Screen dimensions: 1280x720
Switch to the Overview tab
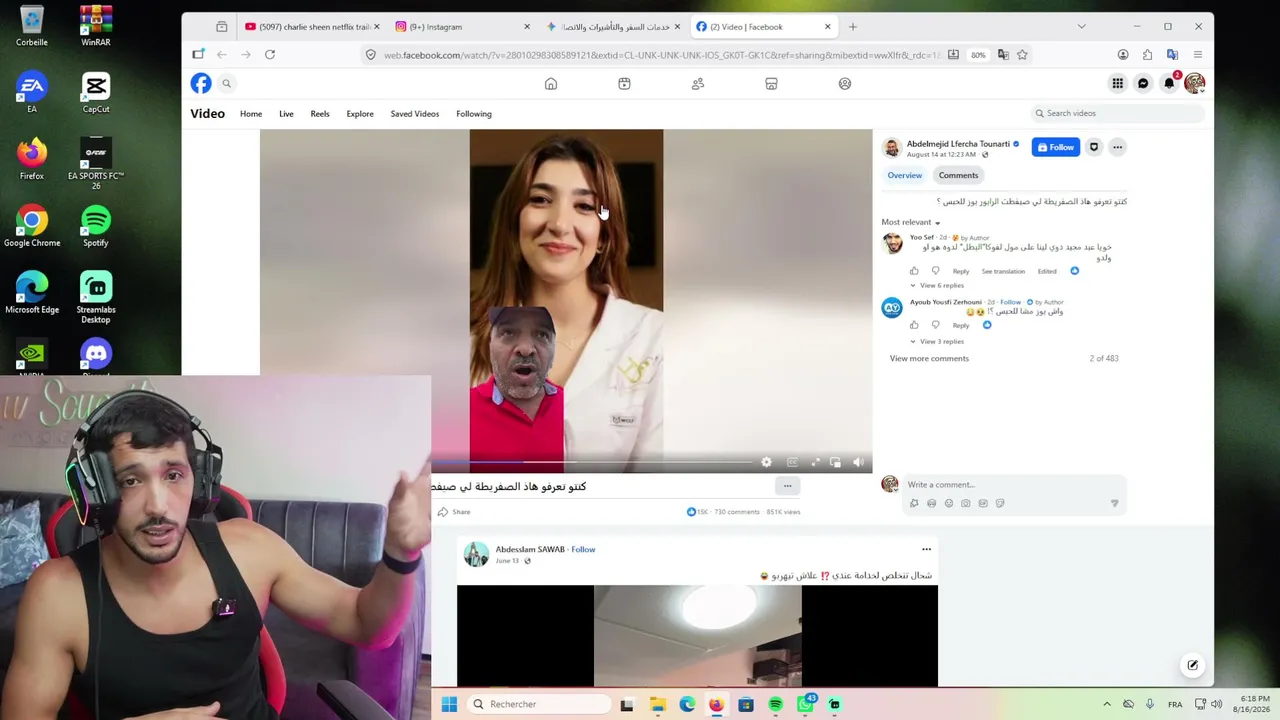pyautogui.click(x=905, y=176)
